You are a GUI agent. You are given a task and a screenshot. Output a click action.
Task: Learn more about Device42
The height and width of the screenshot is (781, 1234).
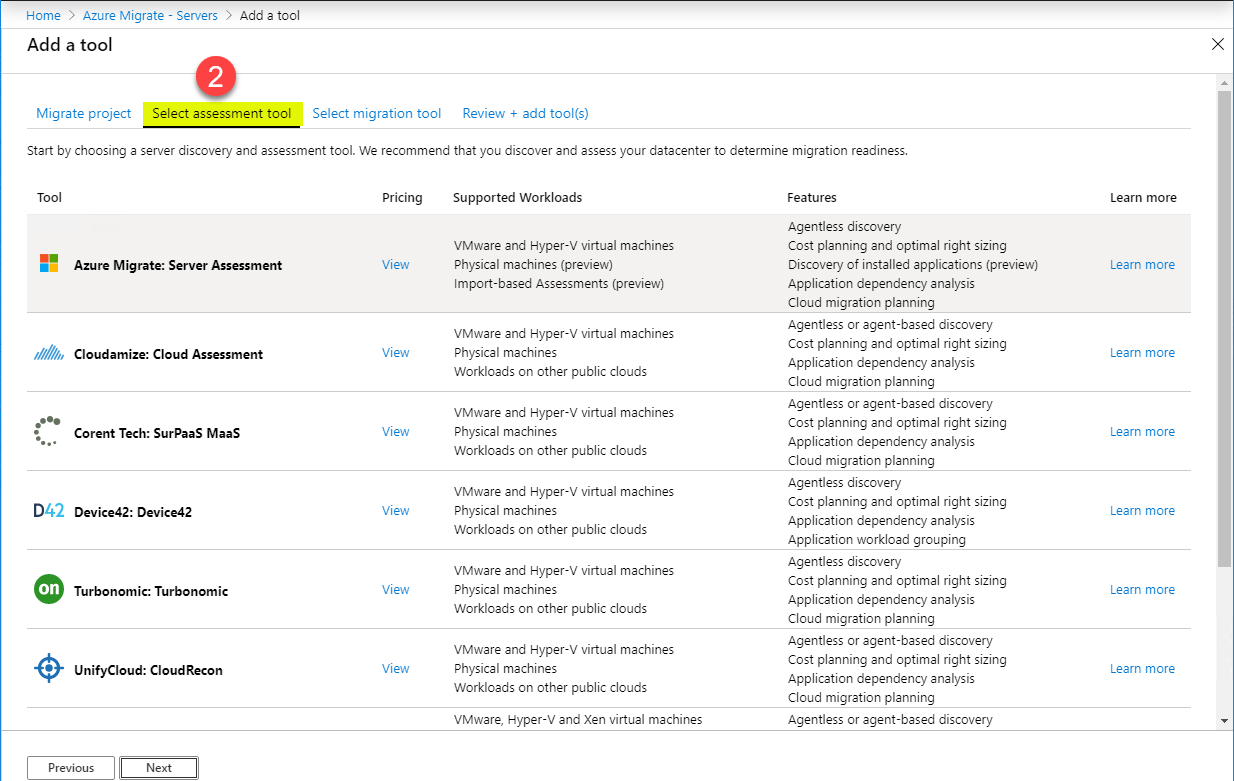1142,511
